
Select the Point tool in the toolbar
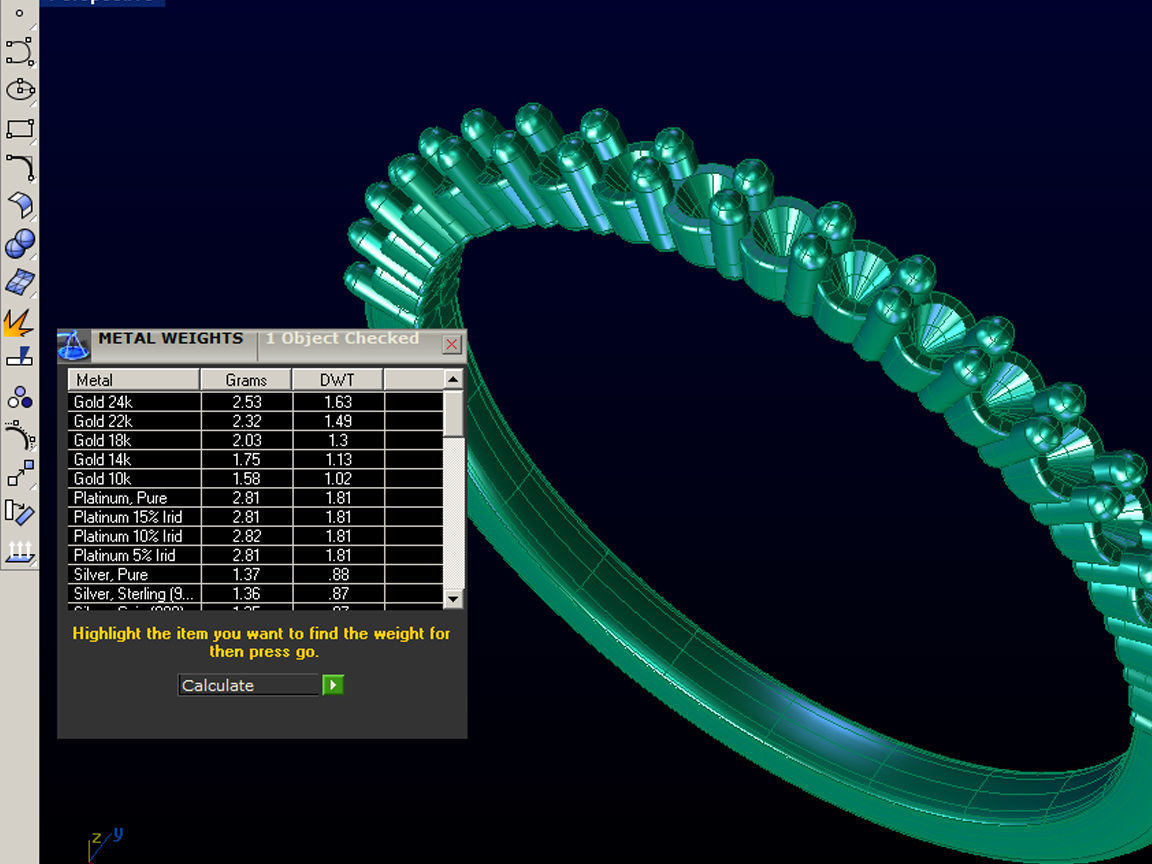pos(19,13)
